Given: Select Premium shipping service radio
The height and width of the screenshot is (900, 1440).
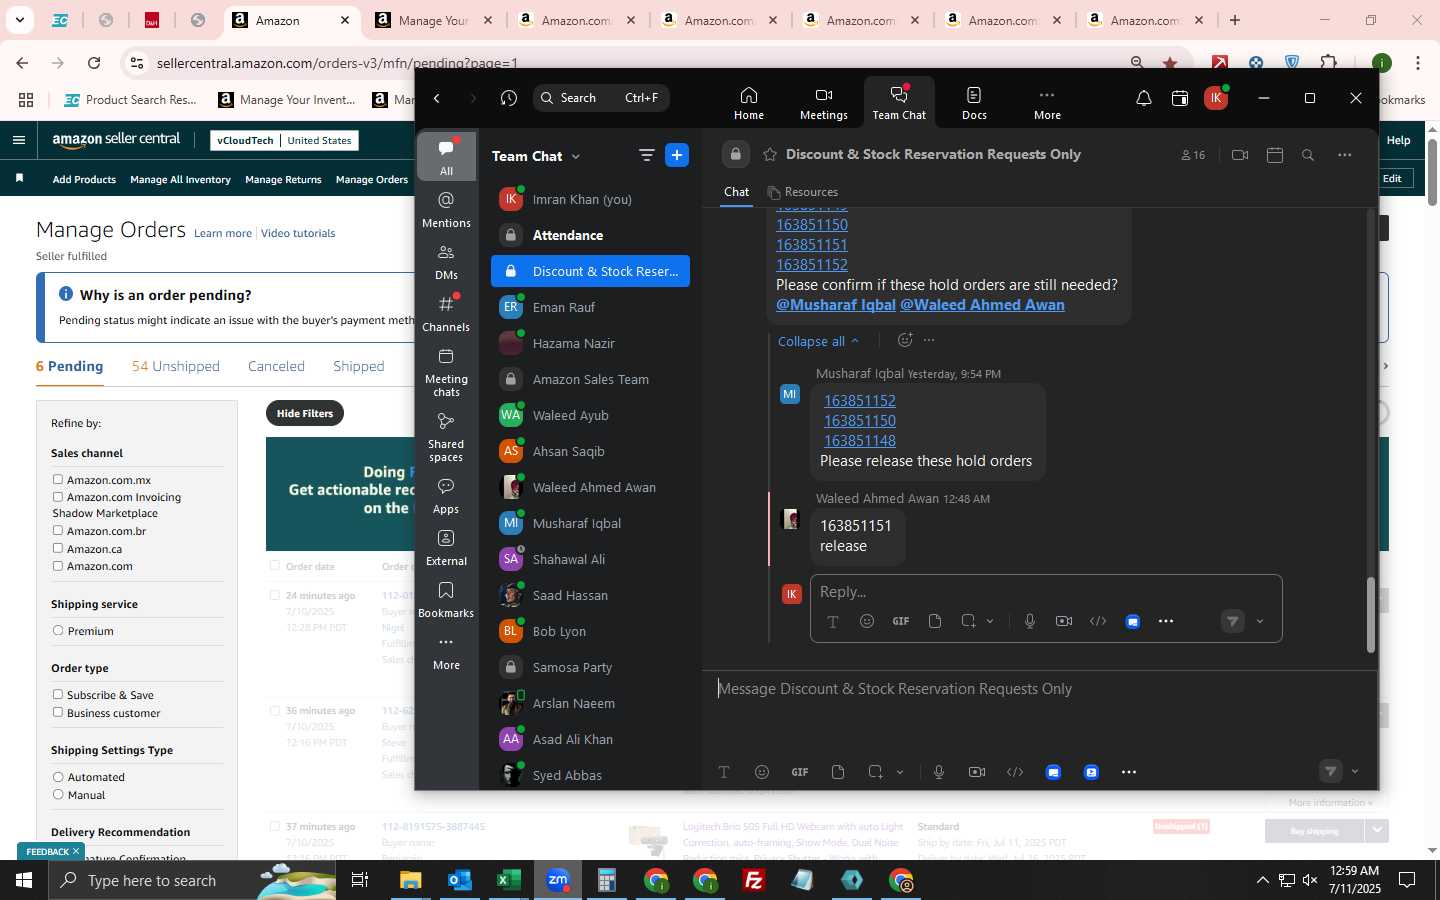Looking at the screenshot, I should (58, 631).
